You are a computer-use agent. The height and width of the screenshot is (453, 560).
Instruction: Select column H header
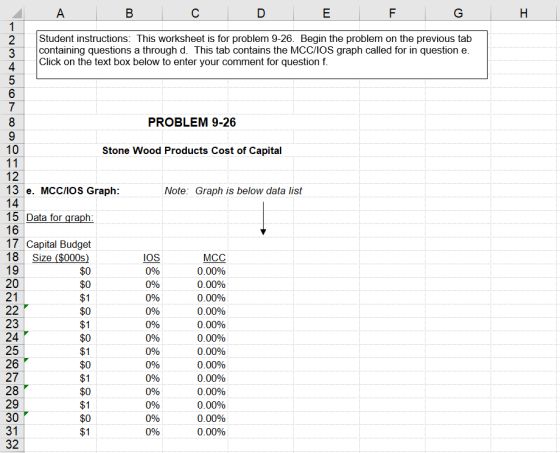(524, 13)
